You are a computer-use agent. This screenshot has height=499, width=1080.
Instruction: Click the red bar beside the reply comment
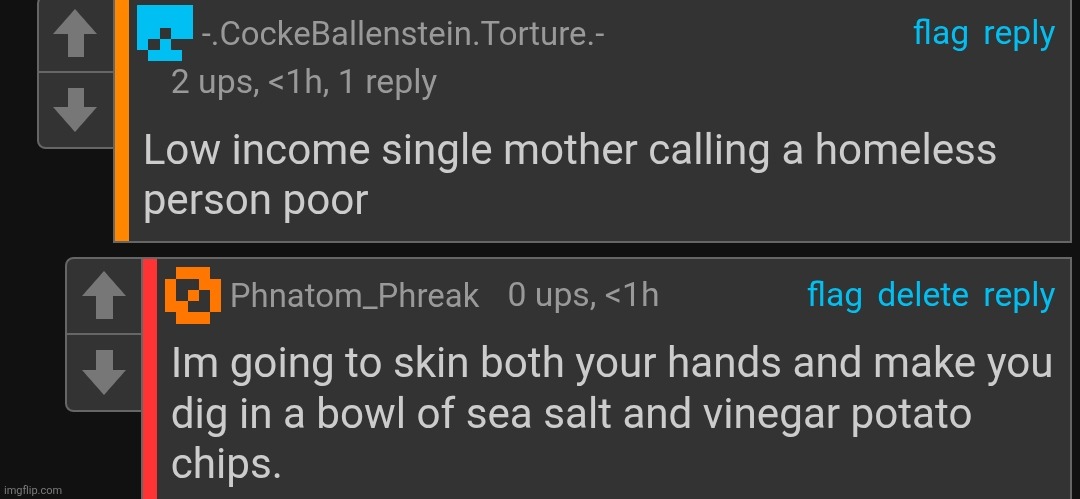149,380
